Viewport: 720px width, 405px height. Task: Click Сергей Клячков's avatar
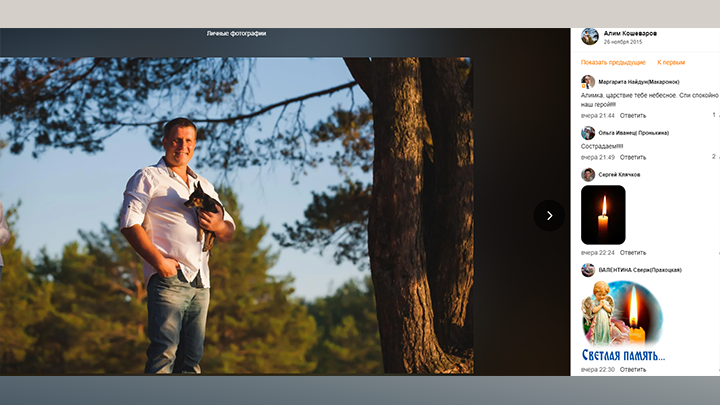point(588,175)
